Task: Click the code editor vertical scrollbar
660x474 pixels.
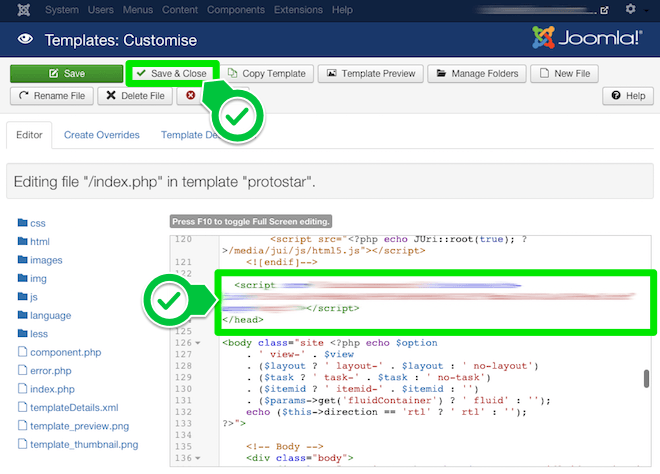Action: tap(647, 378)
